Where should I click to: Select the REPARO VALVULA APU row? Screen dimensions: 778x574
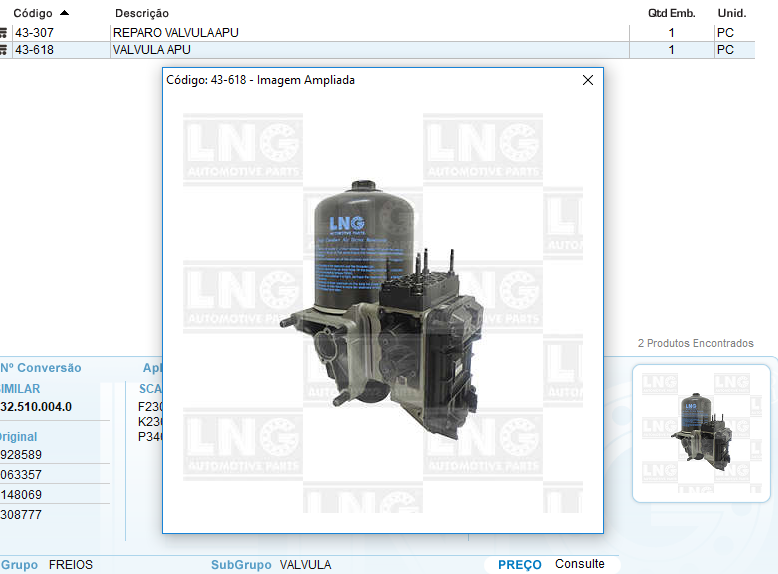click(176, 33)
